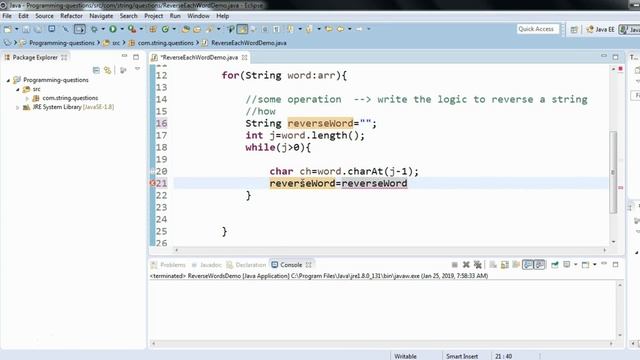
Task: Expand the com.string.questions package
Action: point(27,98)
